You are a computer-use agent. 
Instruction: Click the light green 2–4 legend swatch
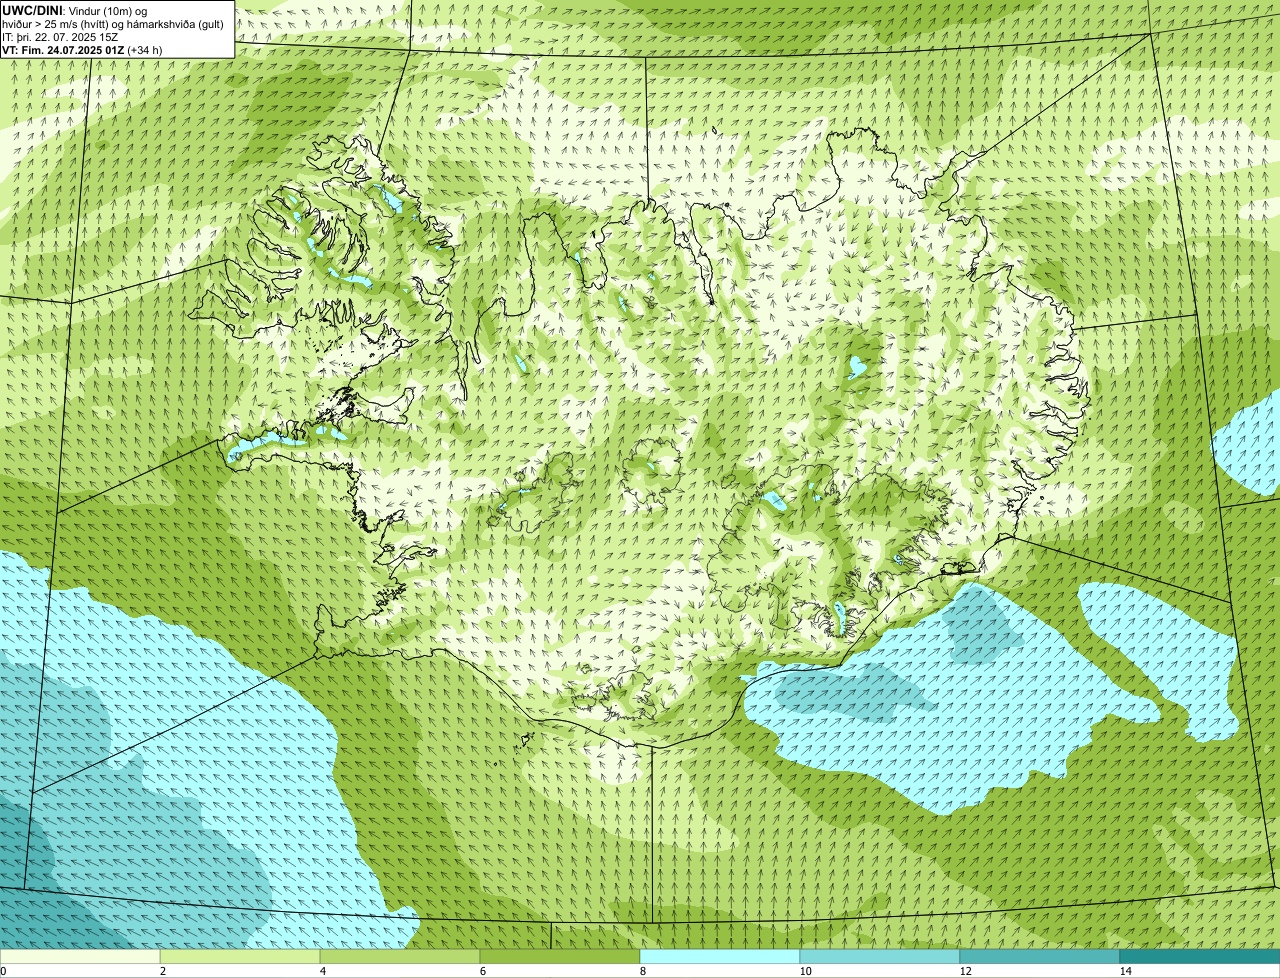[240, 956]
